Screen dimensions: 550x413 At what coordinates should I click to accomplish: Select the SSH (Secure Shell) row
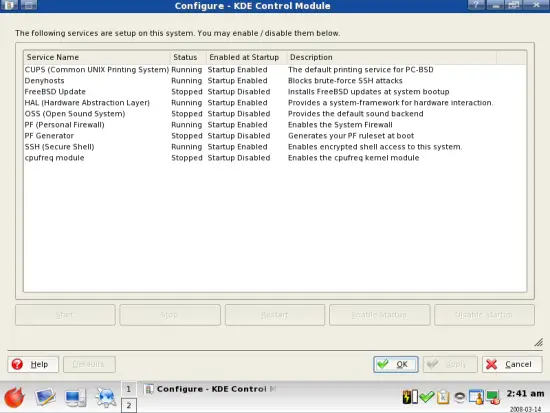[x=275, y=147]
